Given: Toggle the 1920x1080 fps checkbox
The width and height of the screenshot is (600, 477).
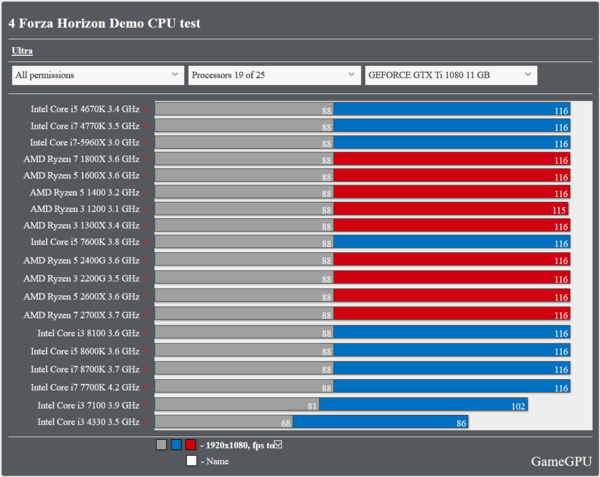Looking at the screenshot, I should click(278, 444).
